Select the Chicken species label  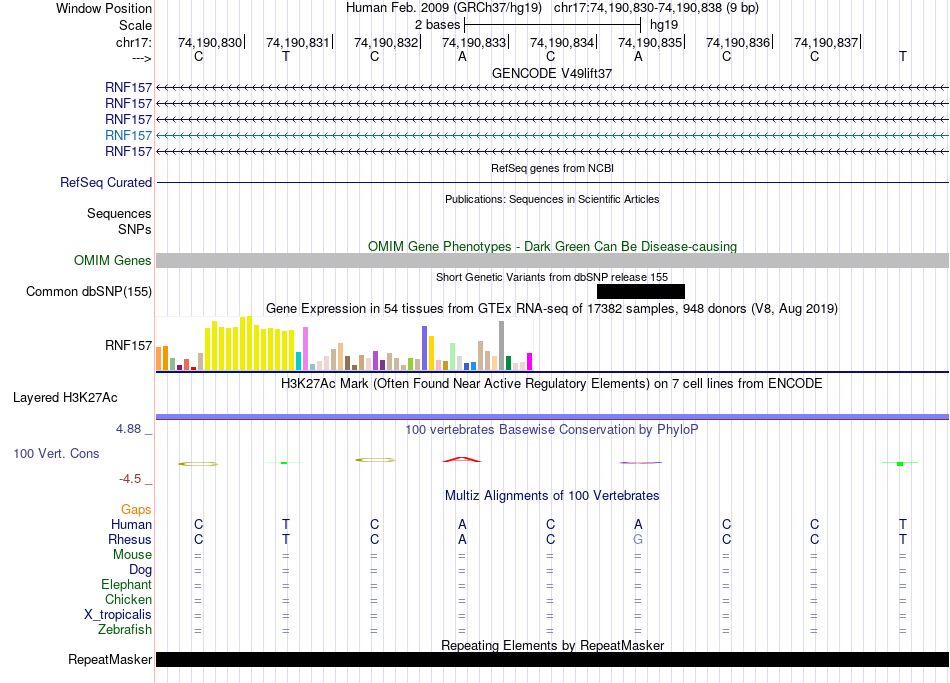coord(128,599)
